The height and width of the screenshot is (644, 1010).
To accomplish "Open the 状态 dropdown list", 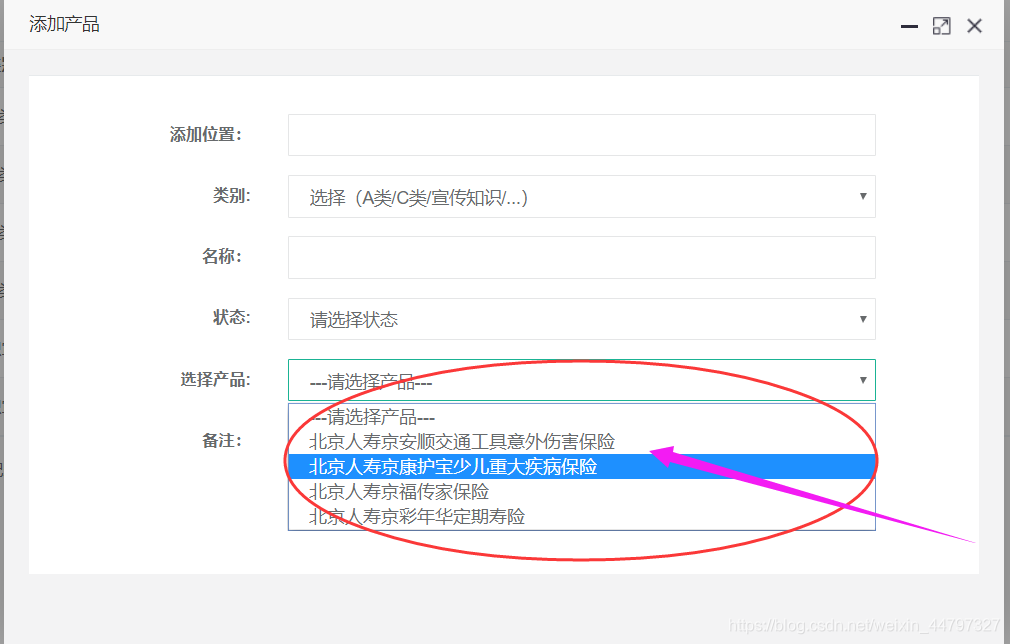I will 582,319.
